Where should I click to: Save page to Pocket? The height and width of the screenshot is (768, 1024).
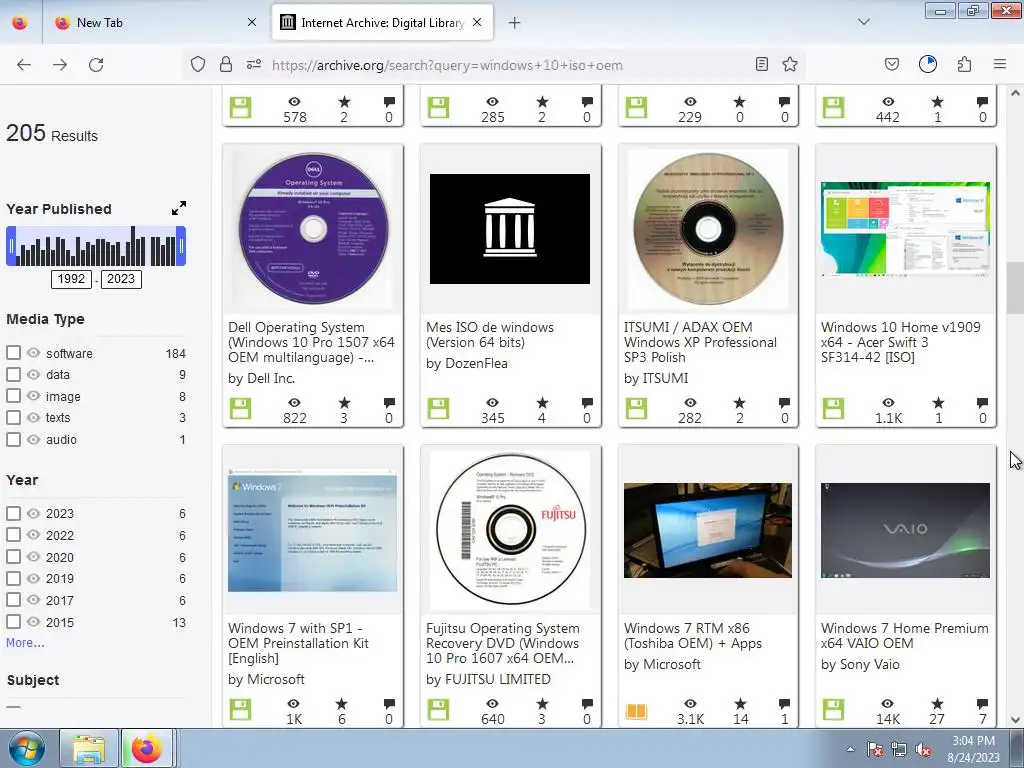pos(891,64)
